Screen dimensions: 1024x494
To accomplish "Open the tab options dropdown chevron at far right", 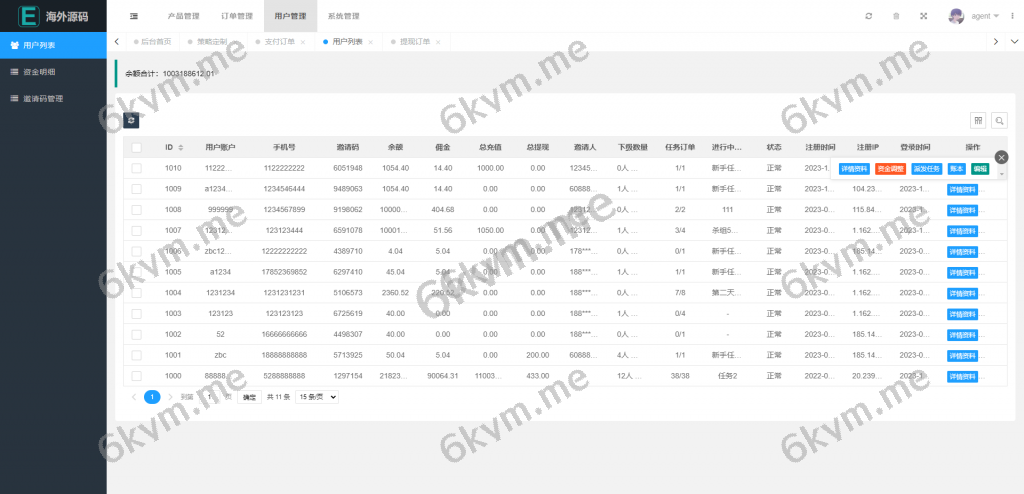I will [1014, 42].
